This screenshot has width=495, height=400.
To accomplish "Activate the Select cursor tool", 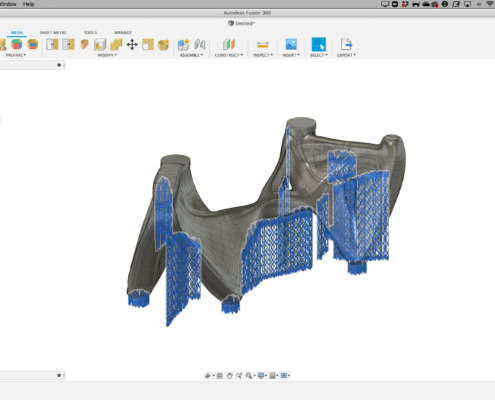I will click(319, 44).
